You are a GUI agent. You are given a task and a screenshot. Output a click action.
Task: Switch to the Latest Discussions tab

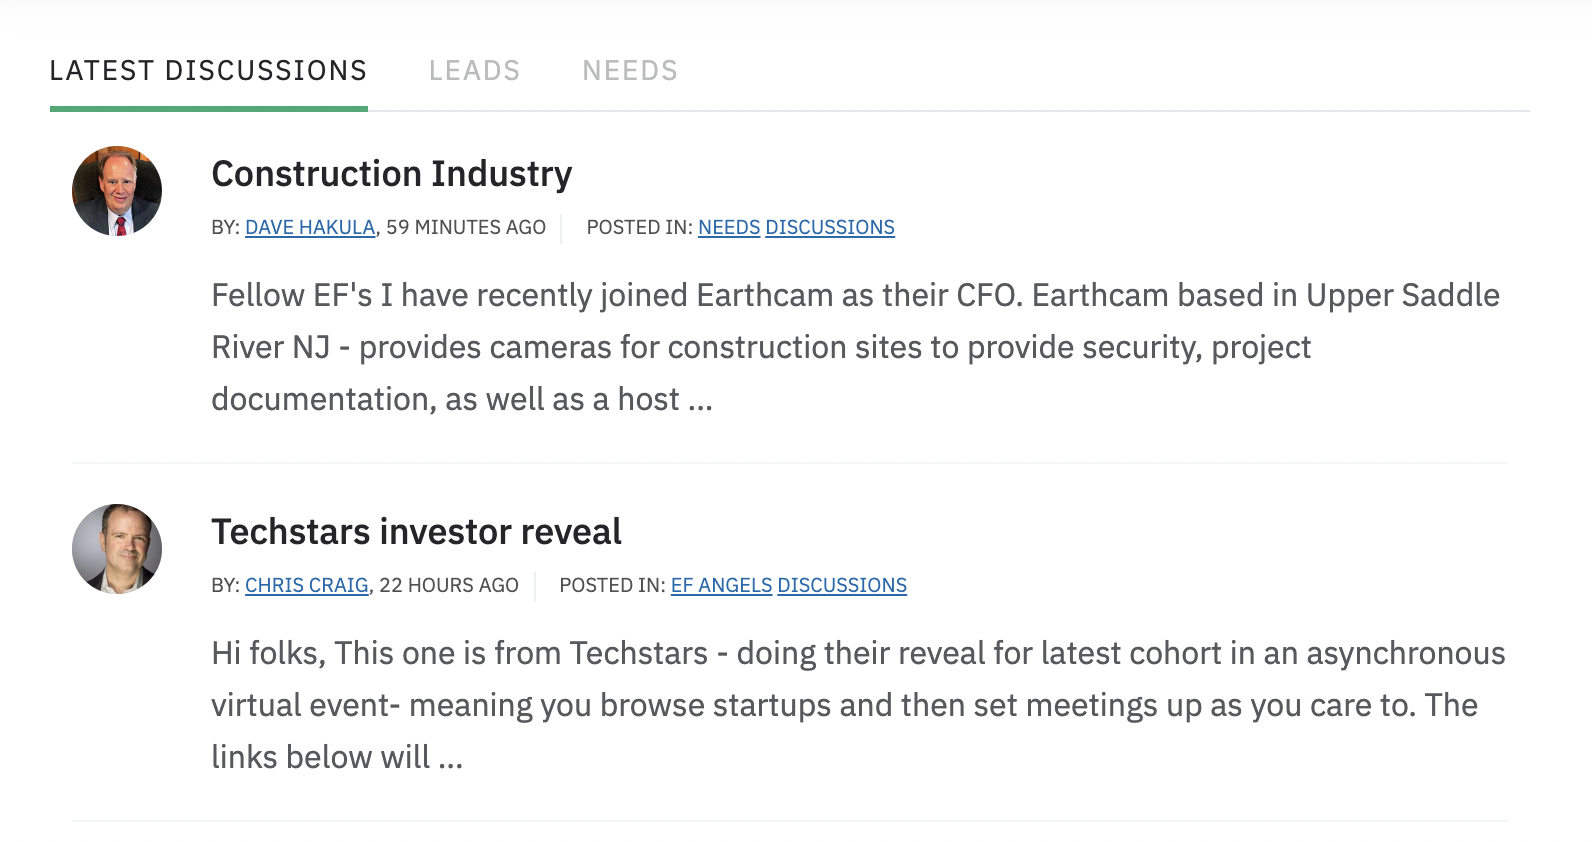pyautogui.click(x=208, y=71)
